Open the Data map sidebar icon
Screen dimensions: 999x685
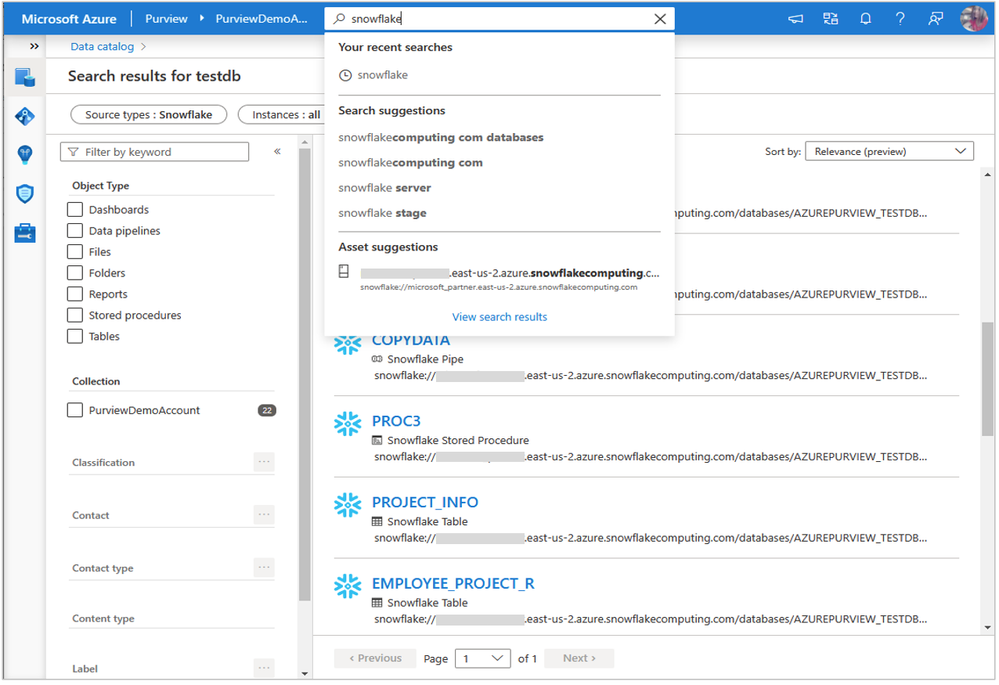pos(25,117)
